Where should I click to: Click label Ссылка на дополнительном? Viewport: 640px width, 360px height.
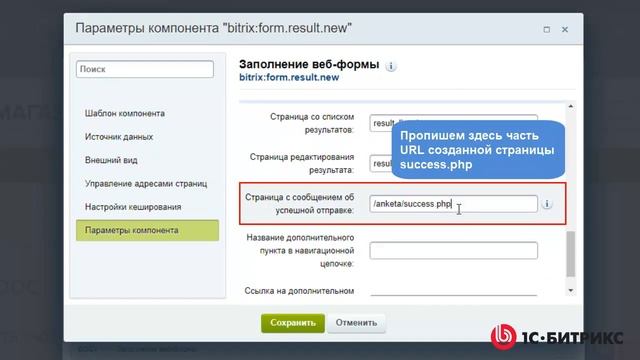pyautogui.click(x=299, y=291)
